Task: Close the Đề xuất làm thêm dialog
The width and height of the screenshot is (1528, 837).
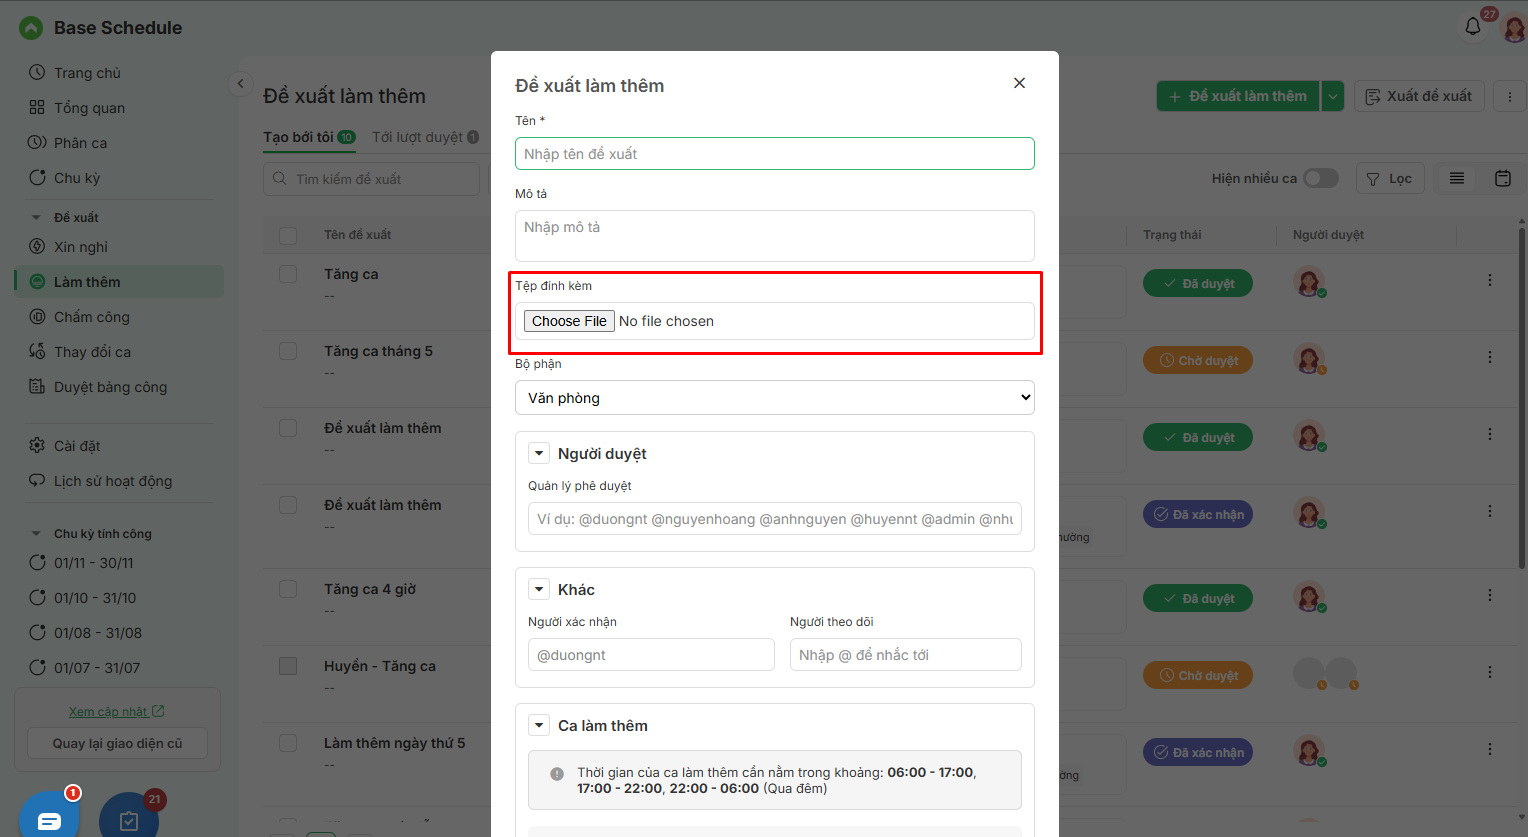Action: (1019, 83)
